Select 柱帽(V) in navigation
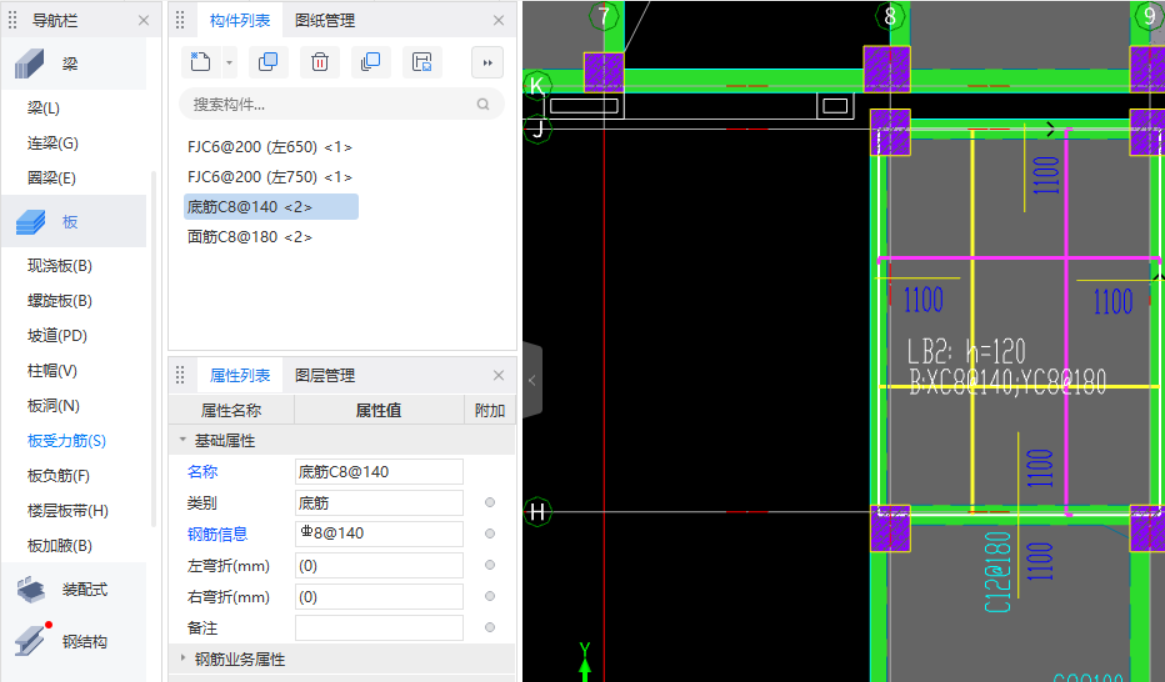 [52, 371]
